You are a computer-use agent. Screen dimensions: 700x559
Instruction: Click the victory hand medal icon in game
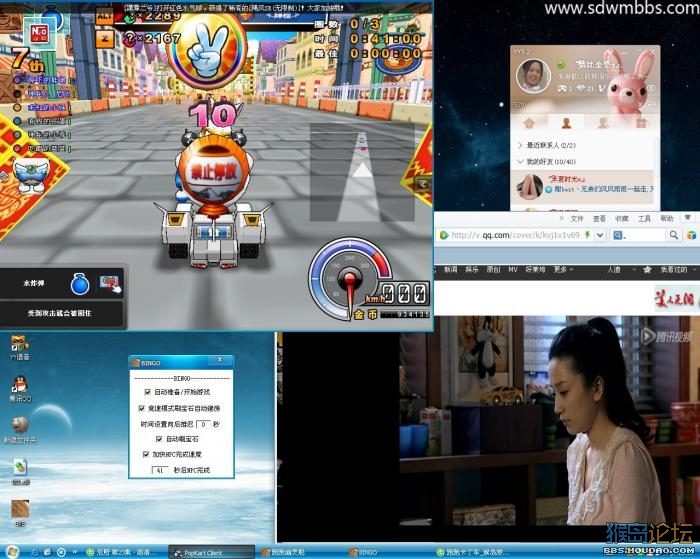tap(207, 49)
